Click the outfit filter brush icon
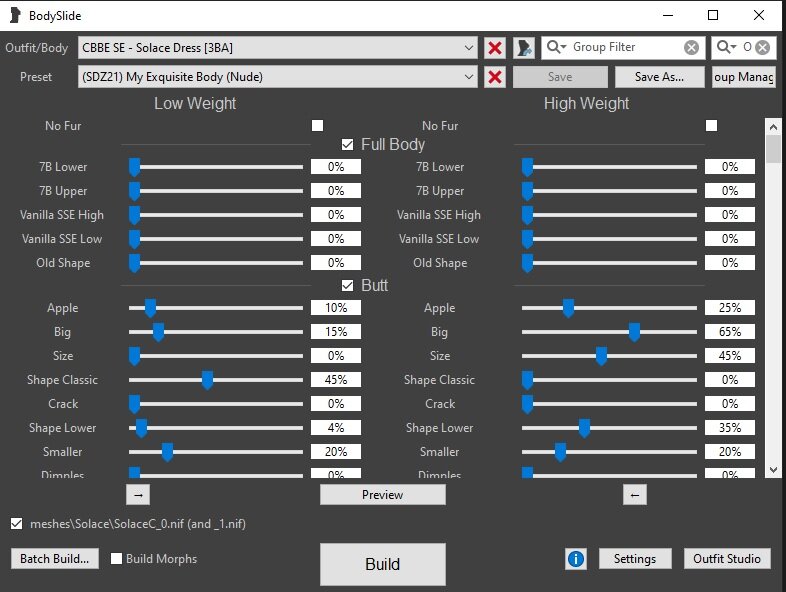Viewport: 786px width, 592px height. [524, 48]
